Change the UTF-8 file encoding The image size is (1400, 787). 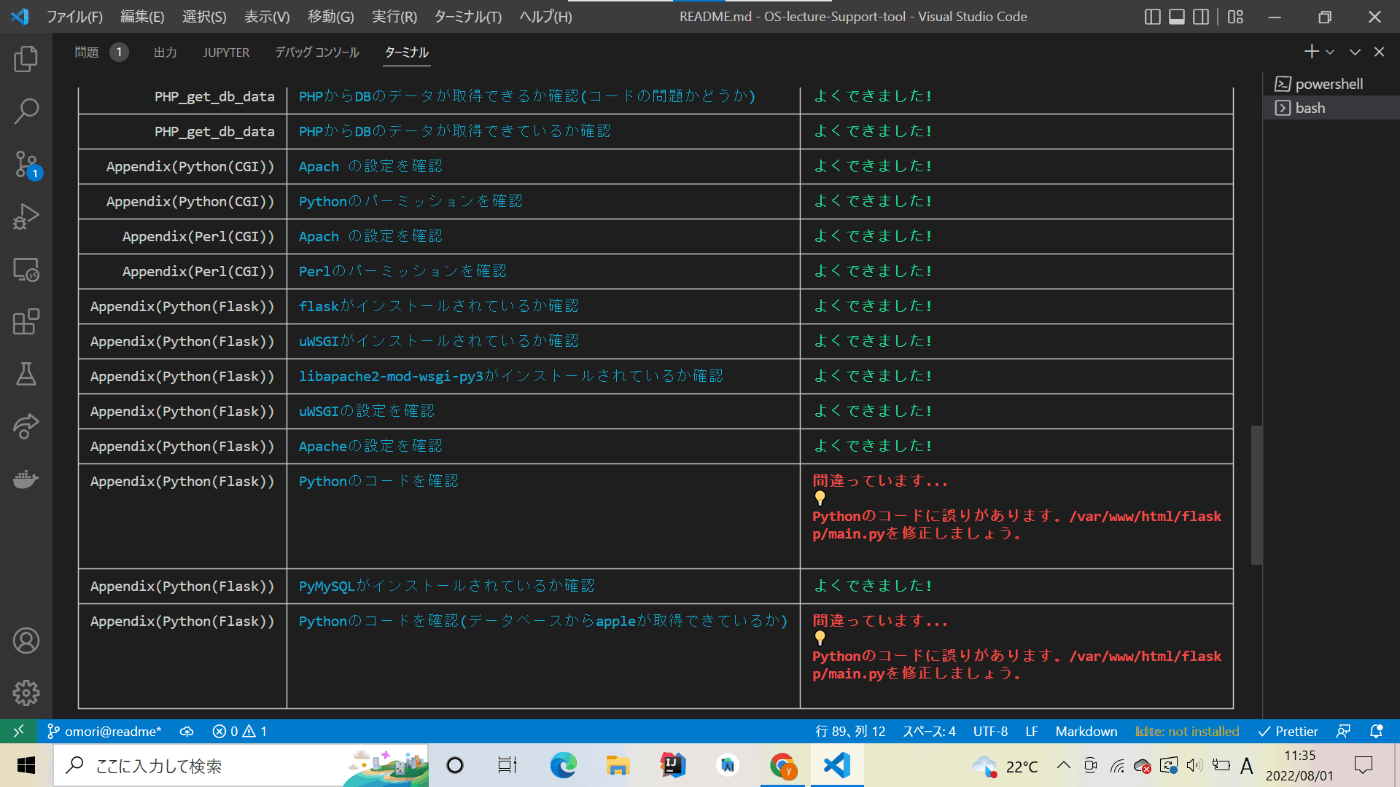[x=990, y=731]
